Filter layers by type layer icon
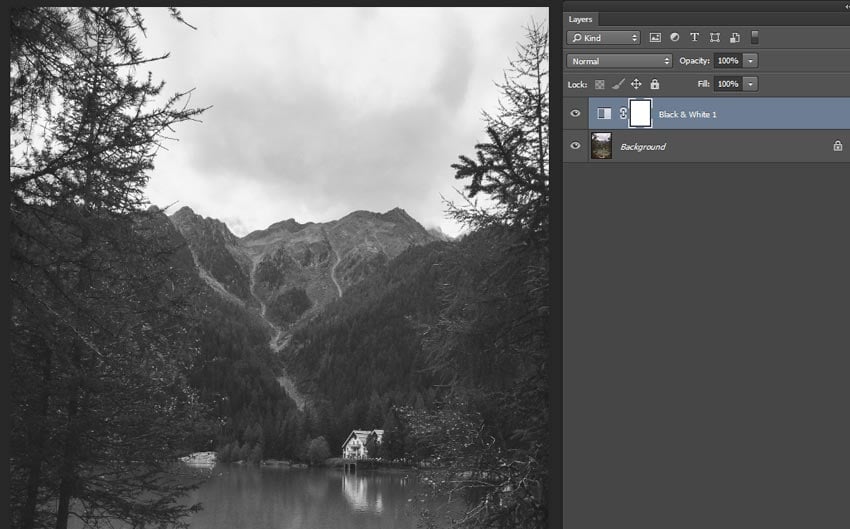Screen dimensions: 850x529 (x=694, y=37)
